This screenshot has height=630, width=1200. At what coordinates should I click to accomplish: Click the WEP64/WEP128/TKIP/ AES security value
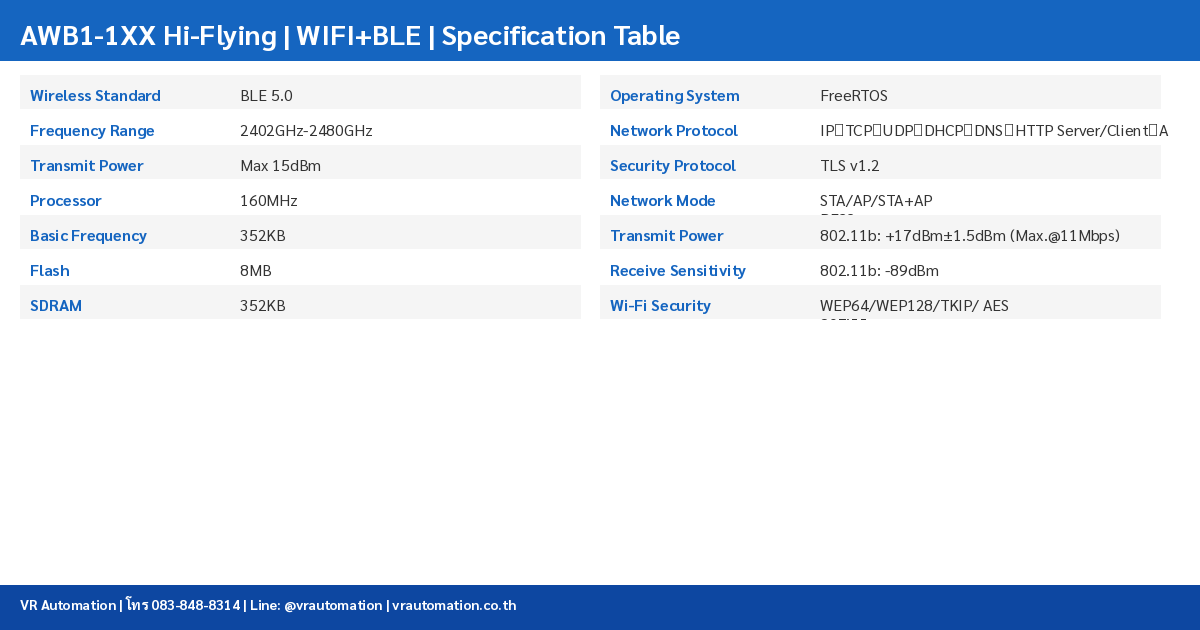[914, 306]
